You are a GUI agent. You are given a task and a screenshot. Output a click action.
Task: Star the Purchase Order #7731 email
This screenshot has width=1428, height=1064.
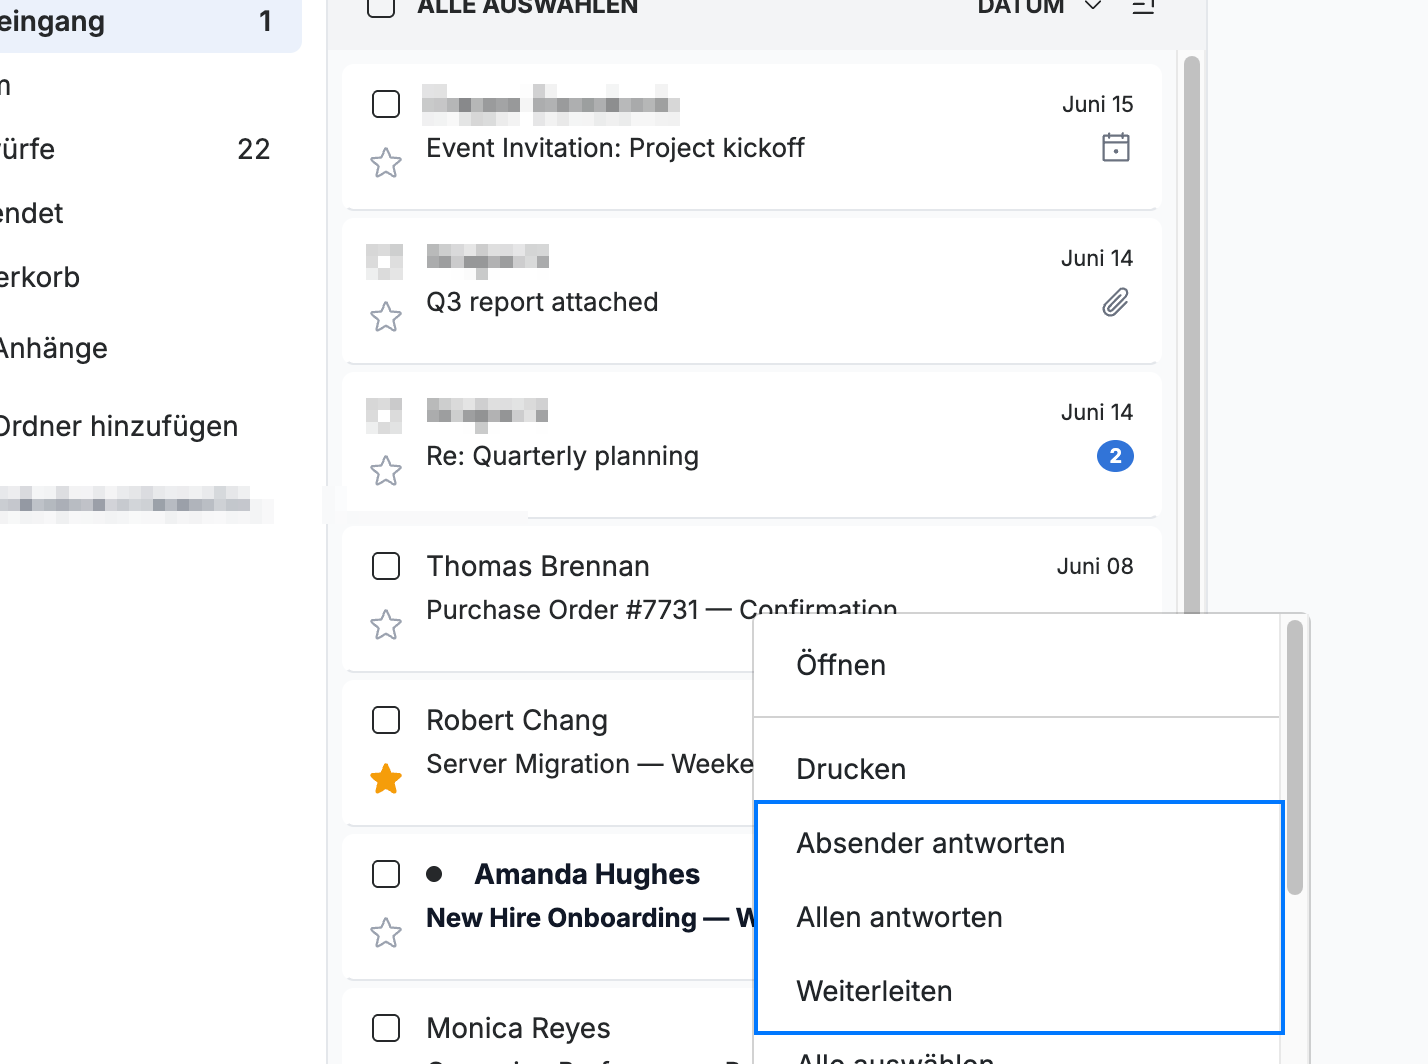(x=386, y=624)
